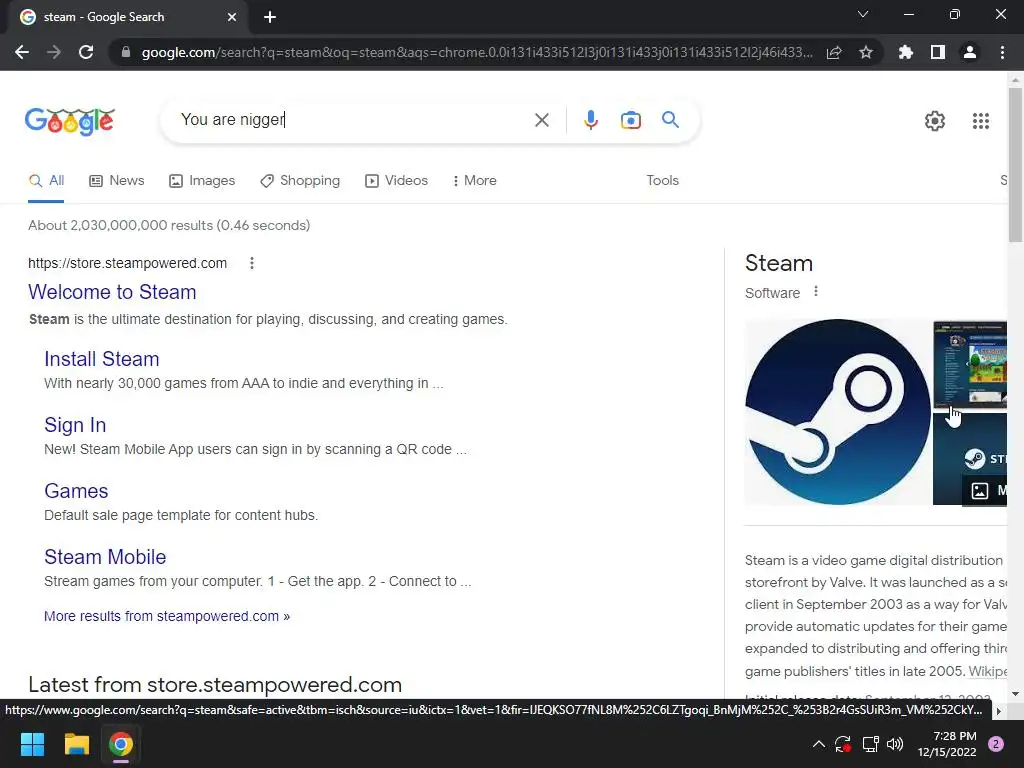
Task: Click the large Steam logo image
Action: (x=838, y=412)
